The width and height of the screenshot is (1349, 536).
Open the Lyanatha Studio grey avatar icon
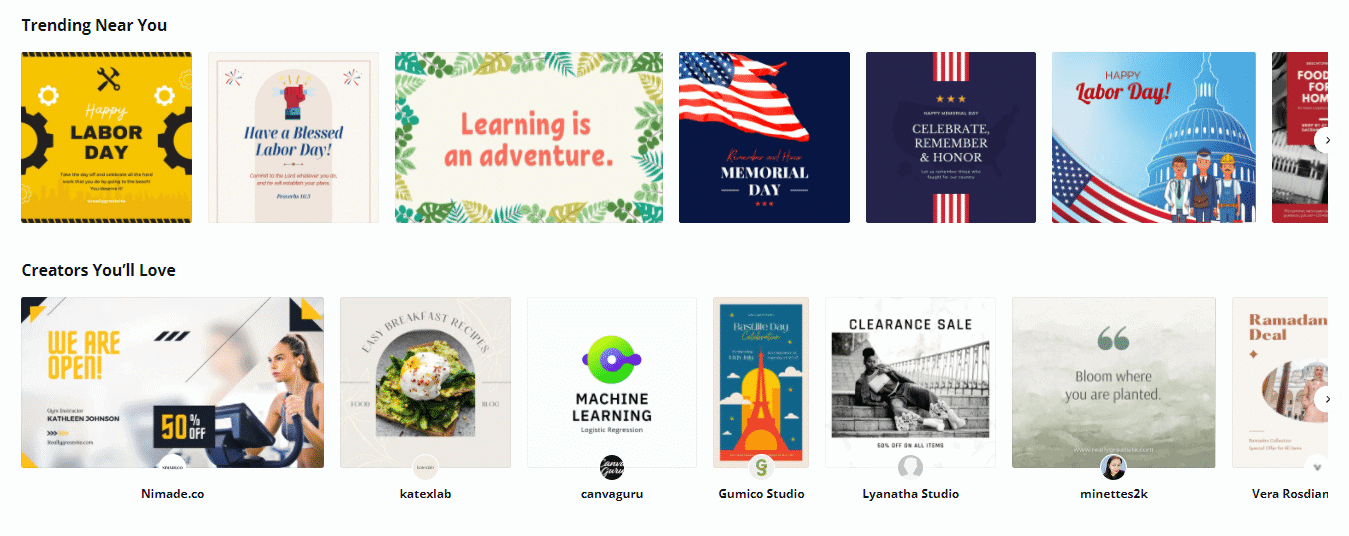[910, 467]
